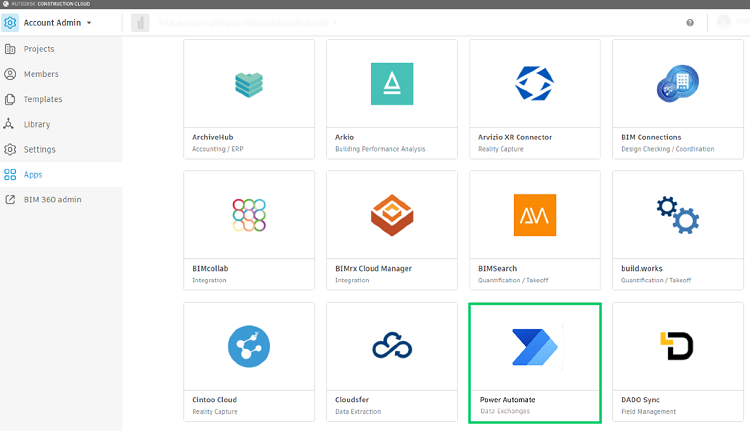Click the Cintoo Cloud blue logo

pos(249,346)
